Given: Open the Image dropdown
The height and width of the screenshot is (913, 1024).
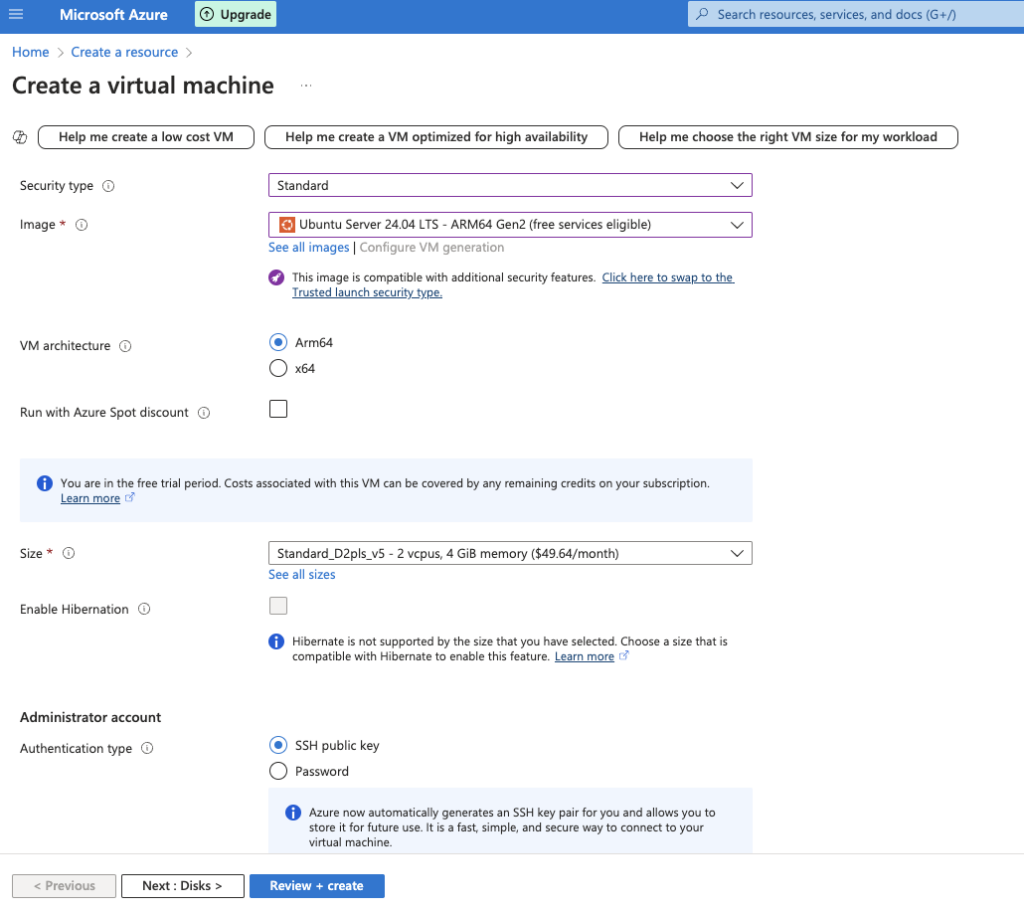Looking at the screenshot, I should [x=510, y=225].
